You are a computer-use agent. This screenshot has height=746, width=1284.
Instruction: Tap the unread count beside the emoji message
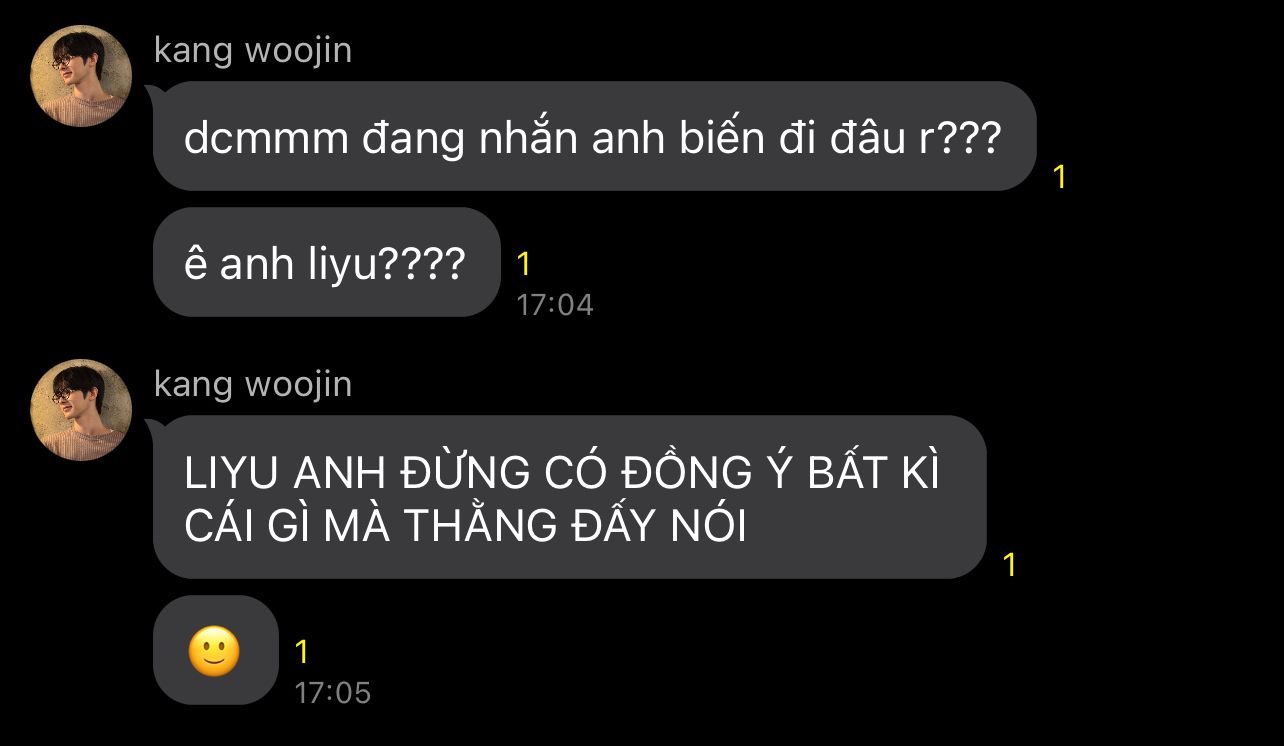coord(302,653)
